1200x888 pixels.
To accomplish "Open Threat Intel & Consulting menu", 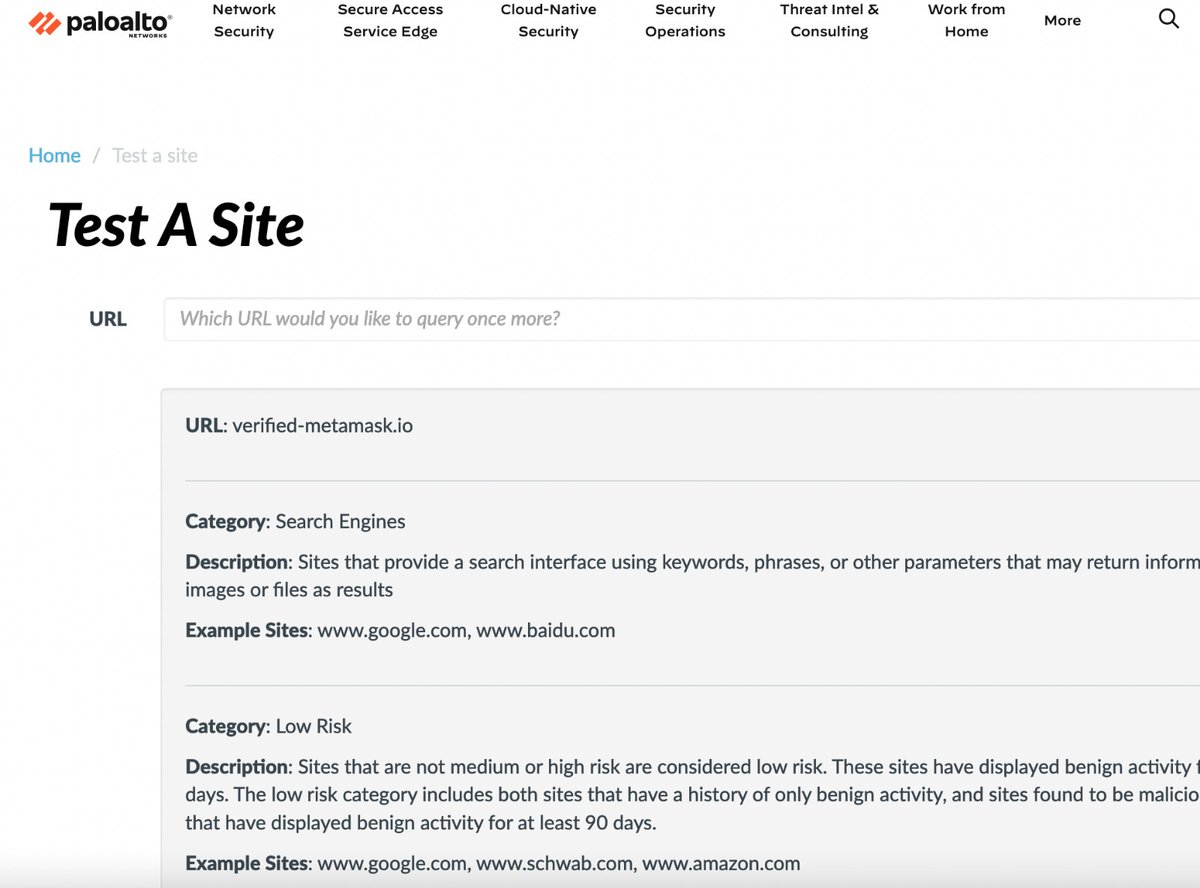I will pos(829,20).
